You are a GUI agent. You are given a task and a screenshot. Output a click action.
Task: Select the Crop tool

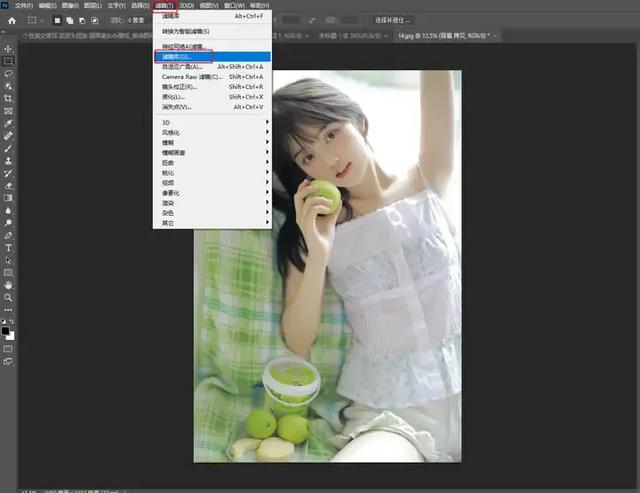click(x=8, y=98)
